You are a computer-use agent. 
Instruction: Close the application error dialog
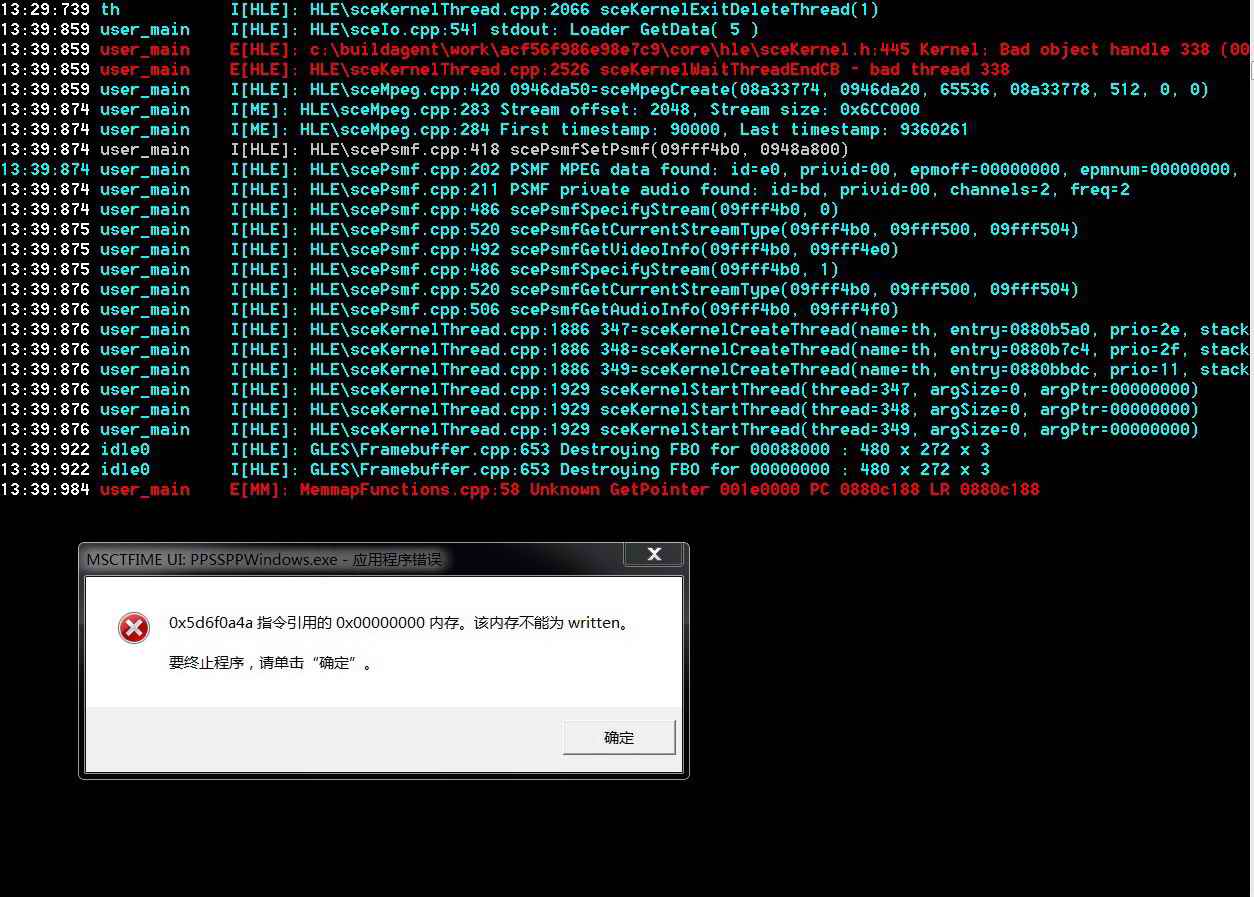654,554
